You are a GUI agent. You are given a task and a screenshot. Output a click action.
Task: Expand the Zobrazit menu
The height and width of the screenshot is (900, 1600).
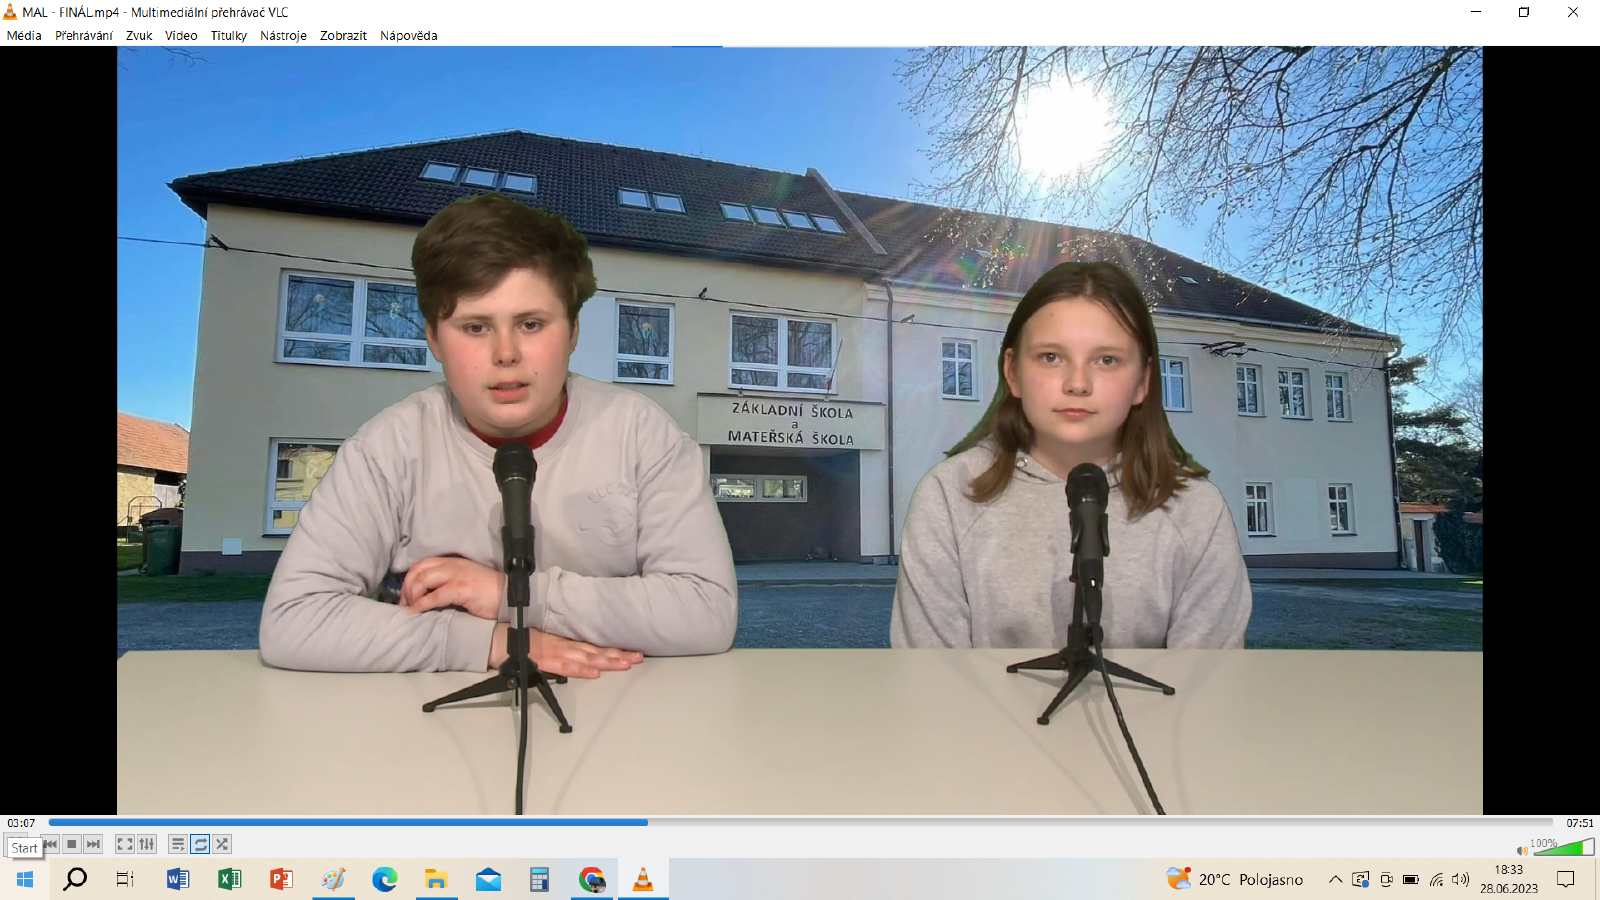pos(343,35)
